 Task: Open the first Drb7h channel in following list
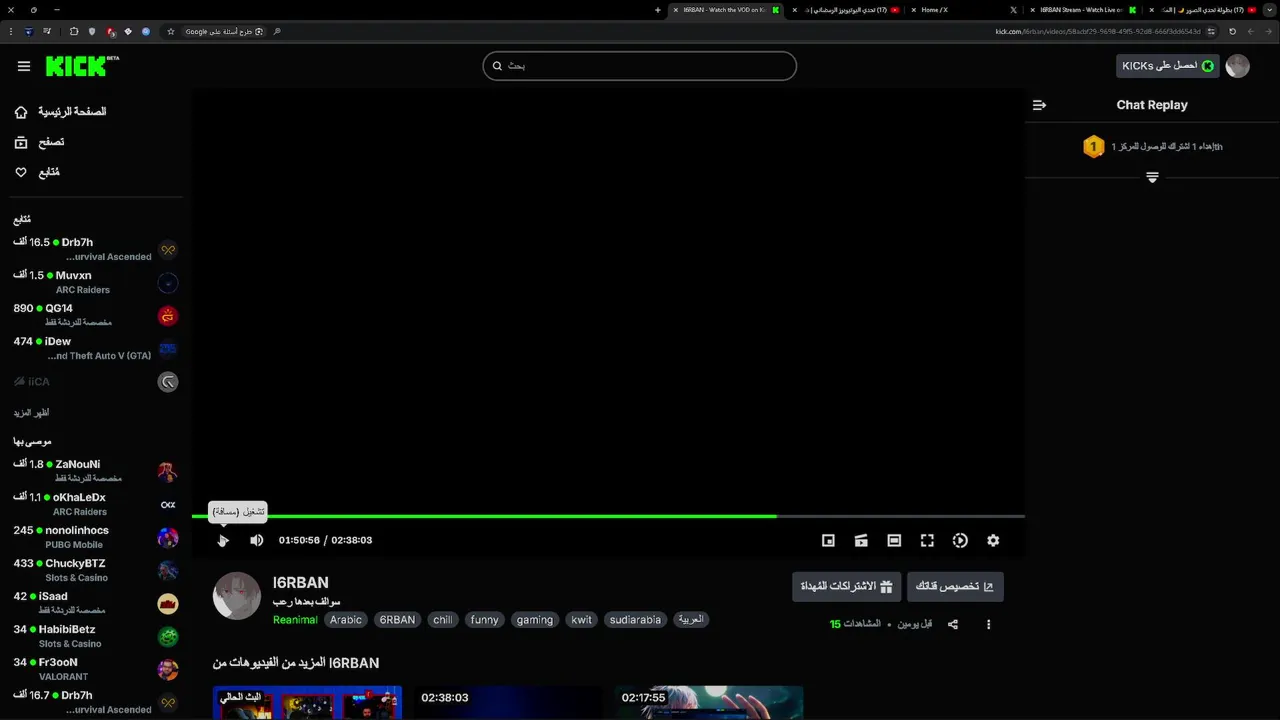tap(96, 249)
